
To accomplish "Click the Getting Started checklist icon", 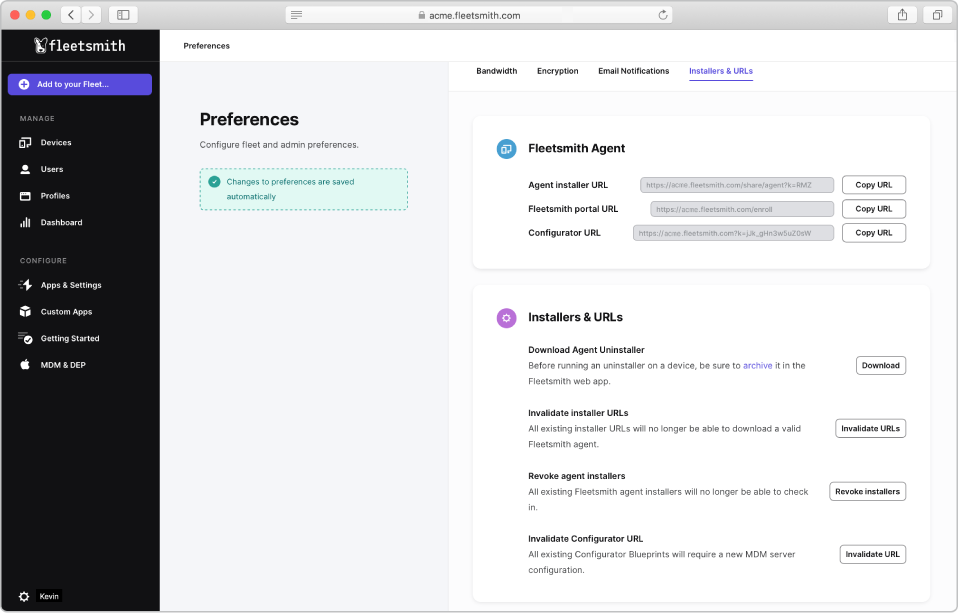I will coord(25,338).
